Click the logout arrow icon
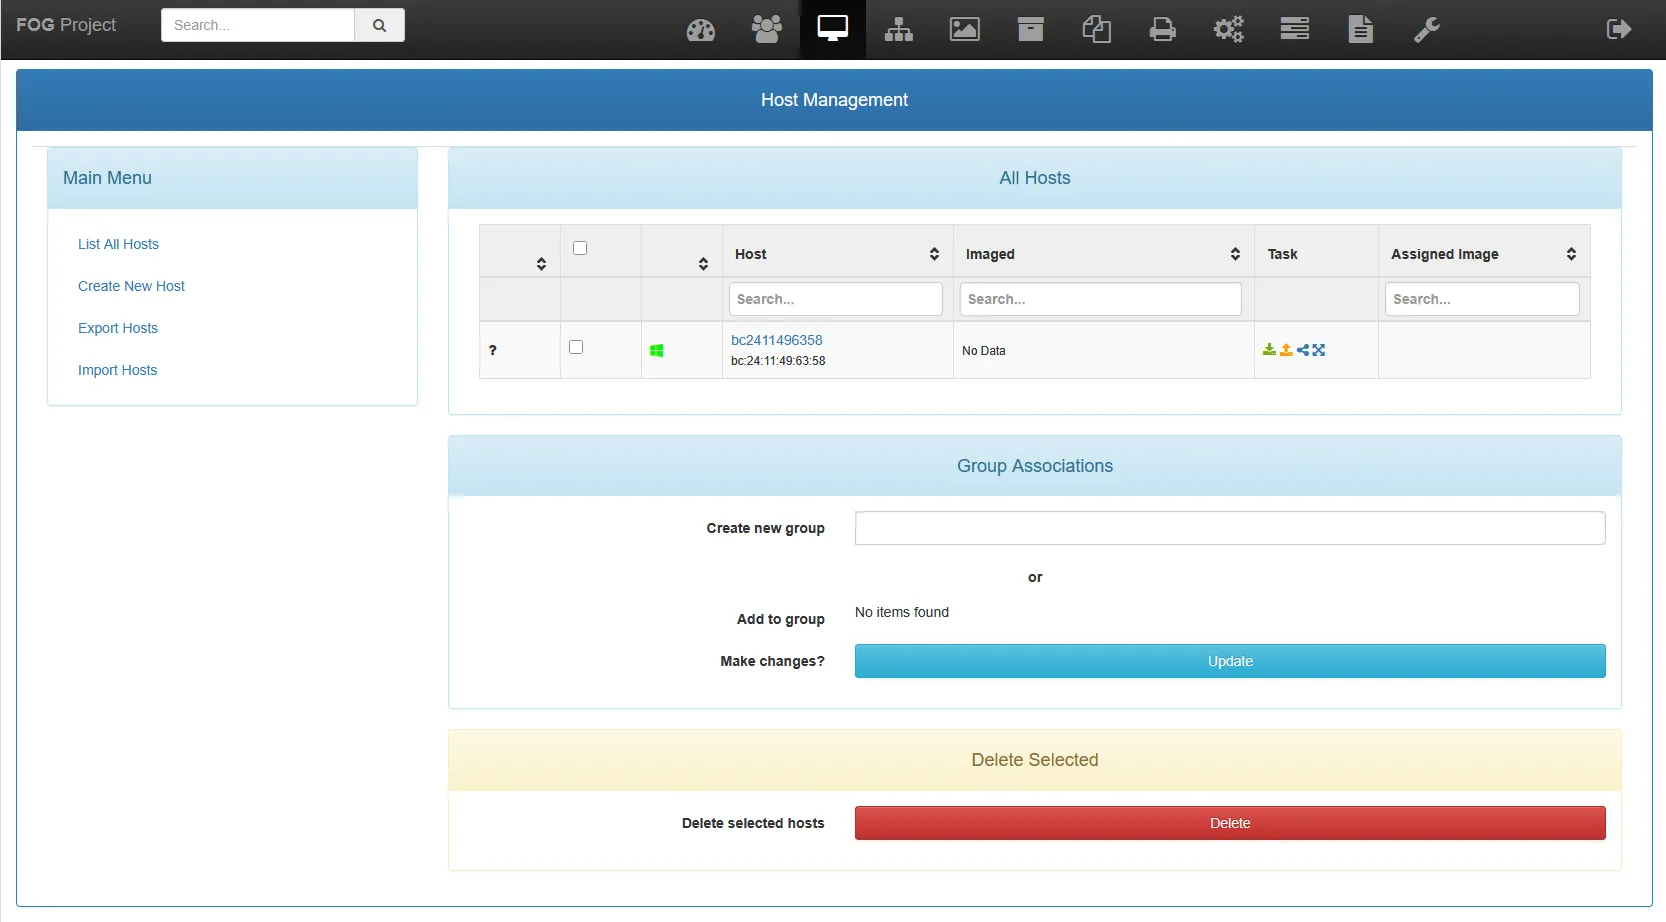Screen dimensions: 1666x922 tap(1618, 30)
